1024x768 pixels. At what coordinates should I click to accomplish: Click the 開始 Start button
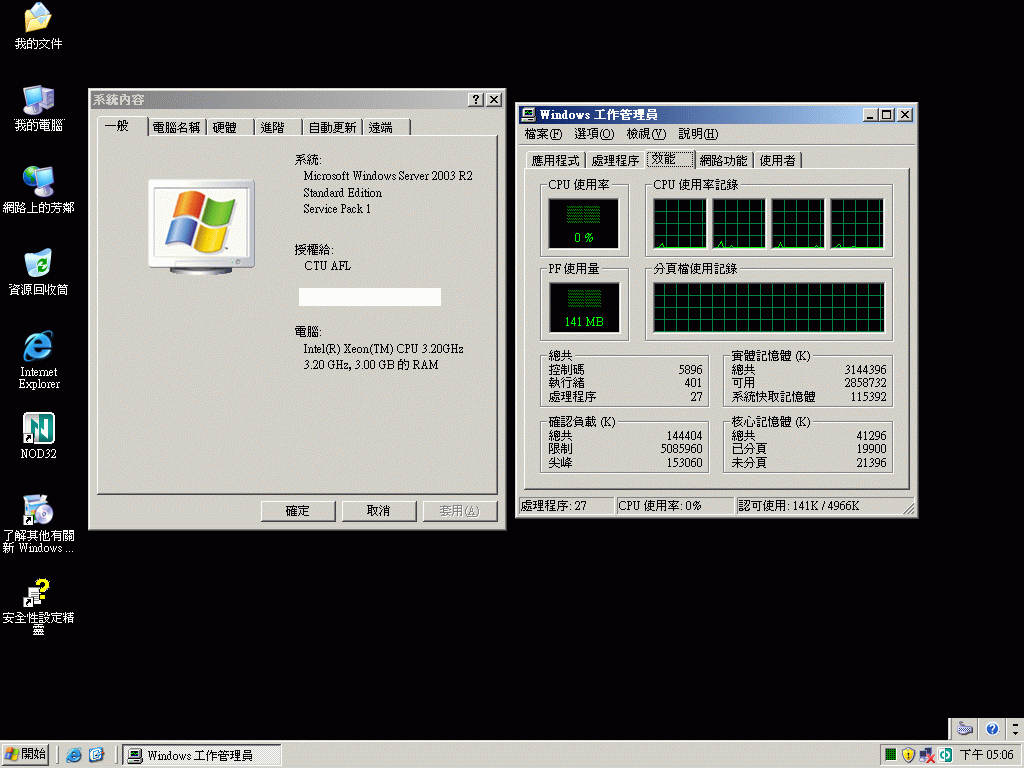tap(25, 754)
